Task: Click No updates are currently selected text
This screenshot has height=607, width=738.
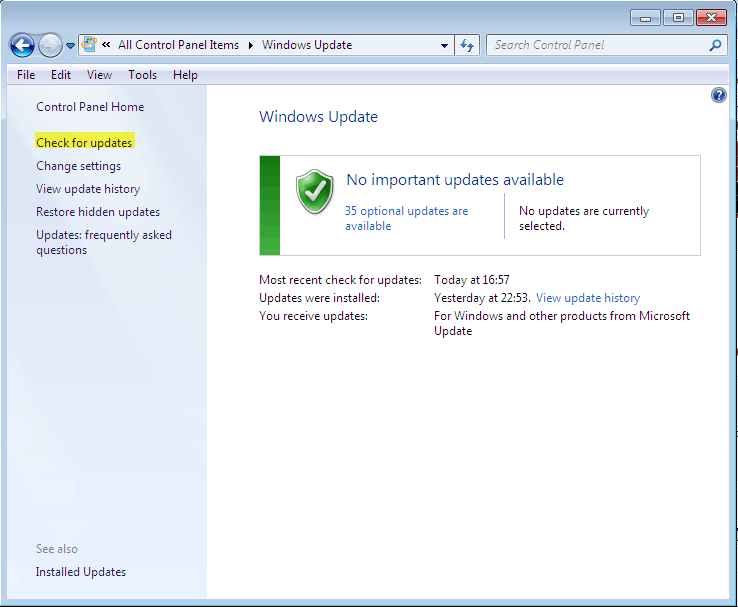Action: [x=584, y=218]
